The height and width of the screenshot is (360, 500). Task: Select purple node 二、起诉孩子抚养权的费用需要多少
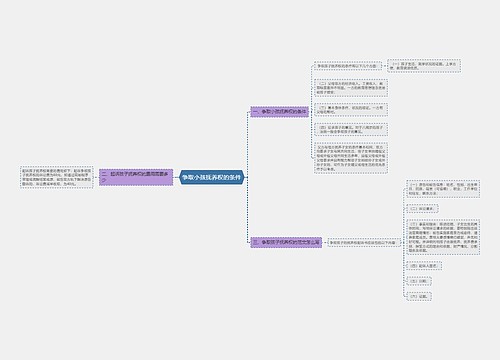coord(136,177)
